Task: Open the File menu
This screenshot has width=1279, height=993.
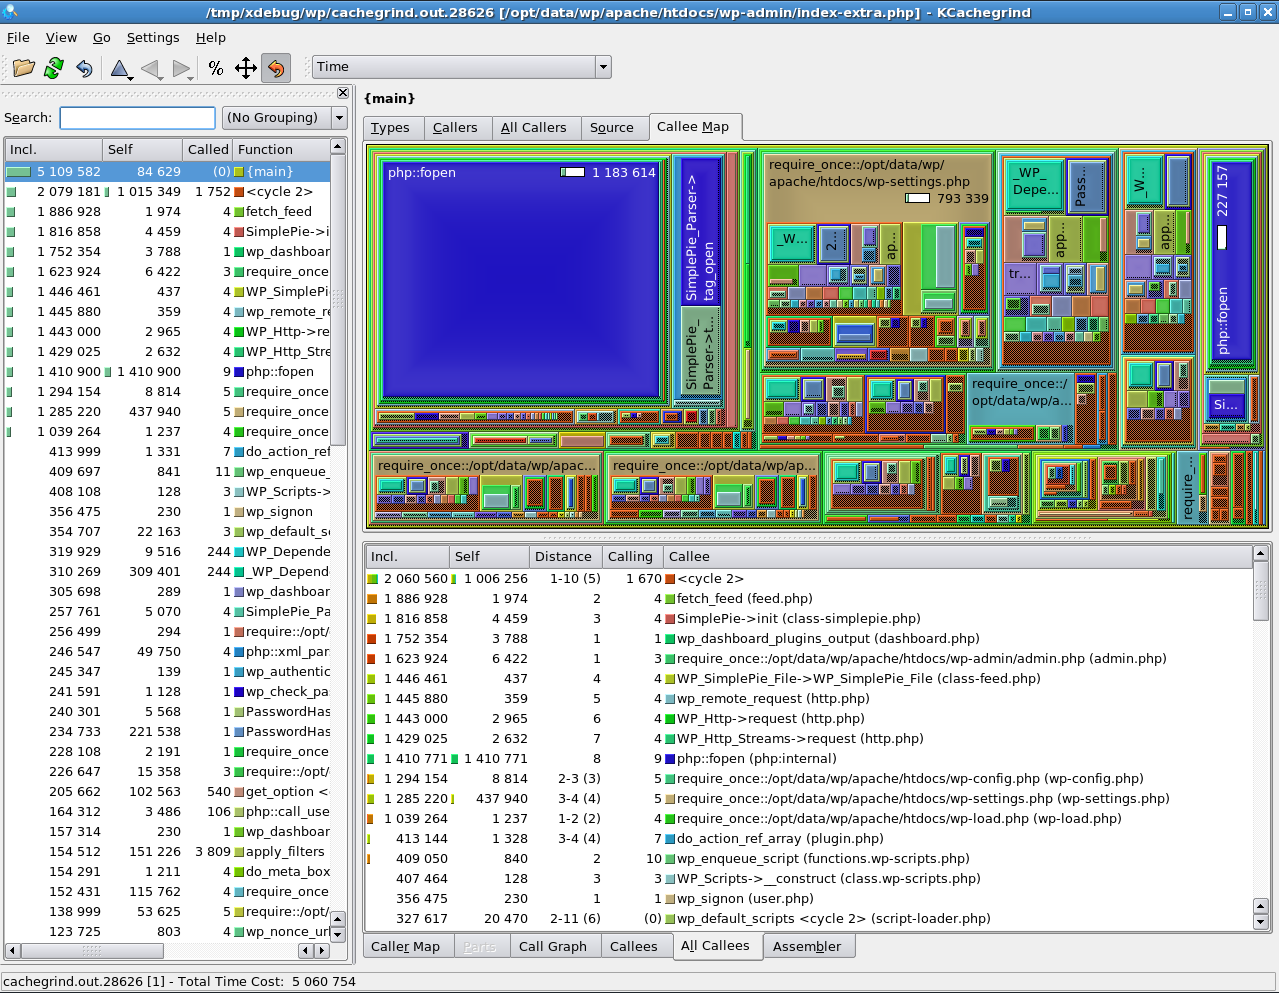Action: (x=18, y=37)
